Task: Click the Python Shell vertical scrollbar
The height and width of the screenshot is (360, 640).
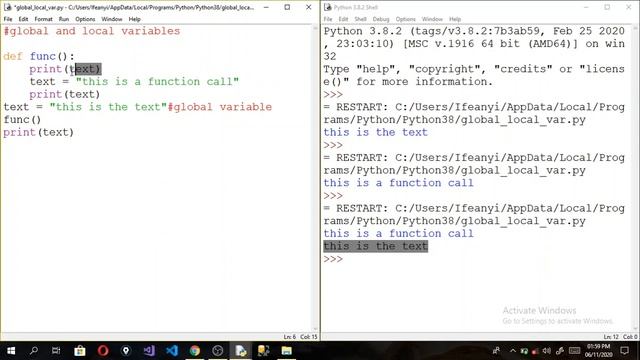Action: [x=635, y=178]
